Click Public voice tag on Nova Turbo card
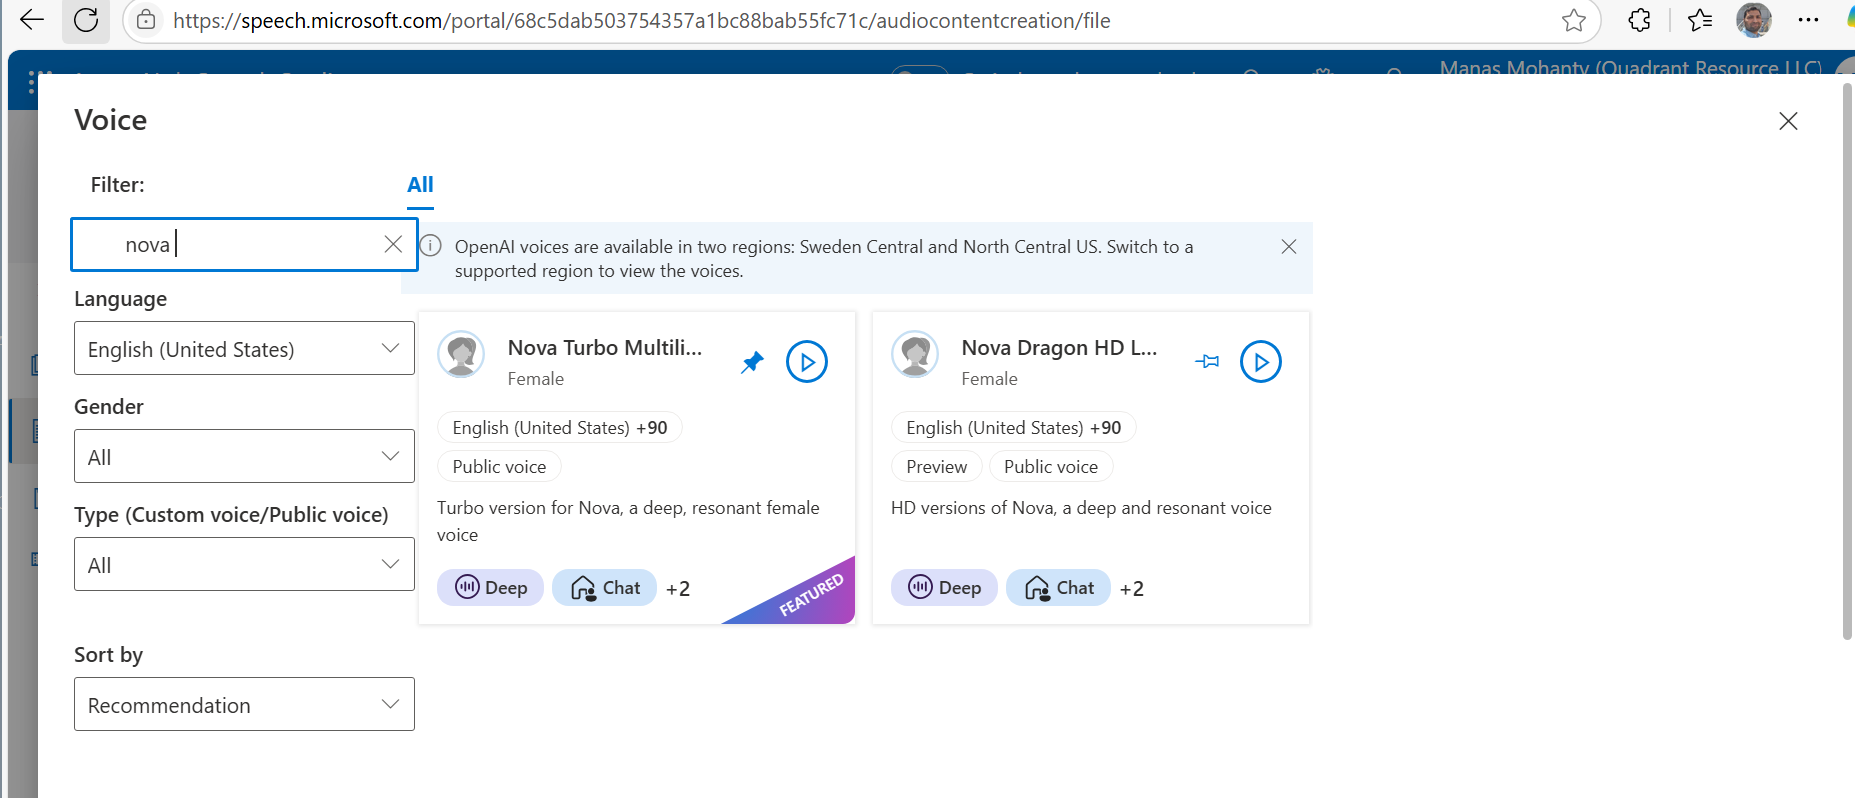This screenshot has width=1855, height=798. point(499,467)
